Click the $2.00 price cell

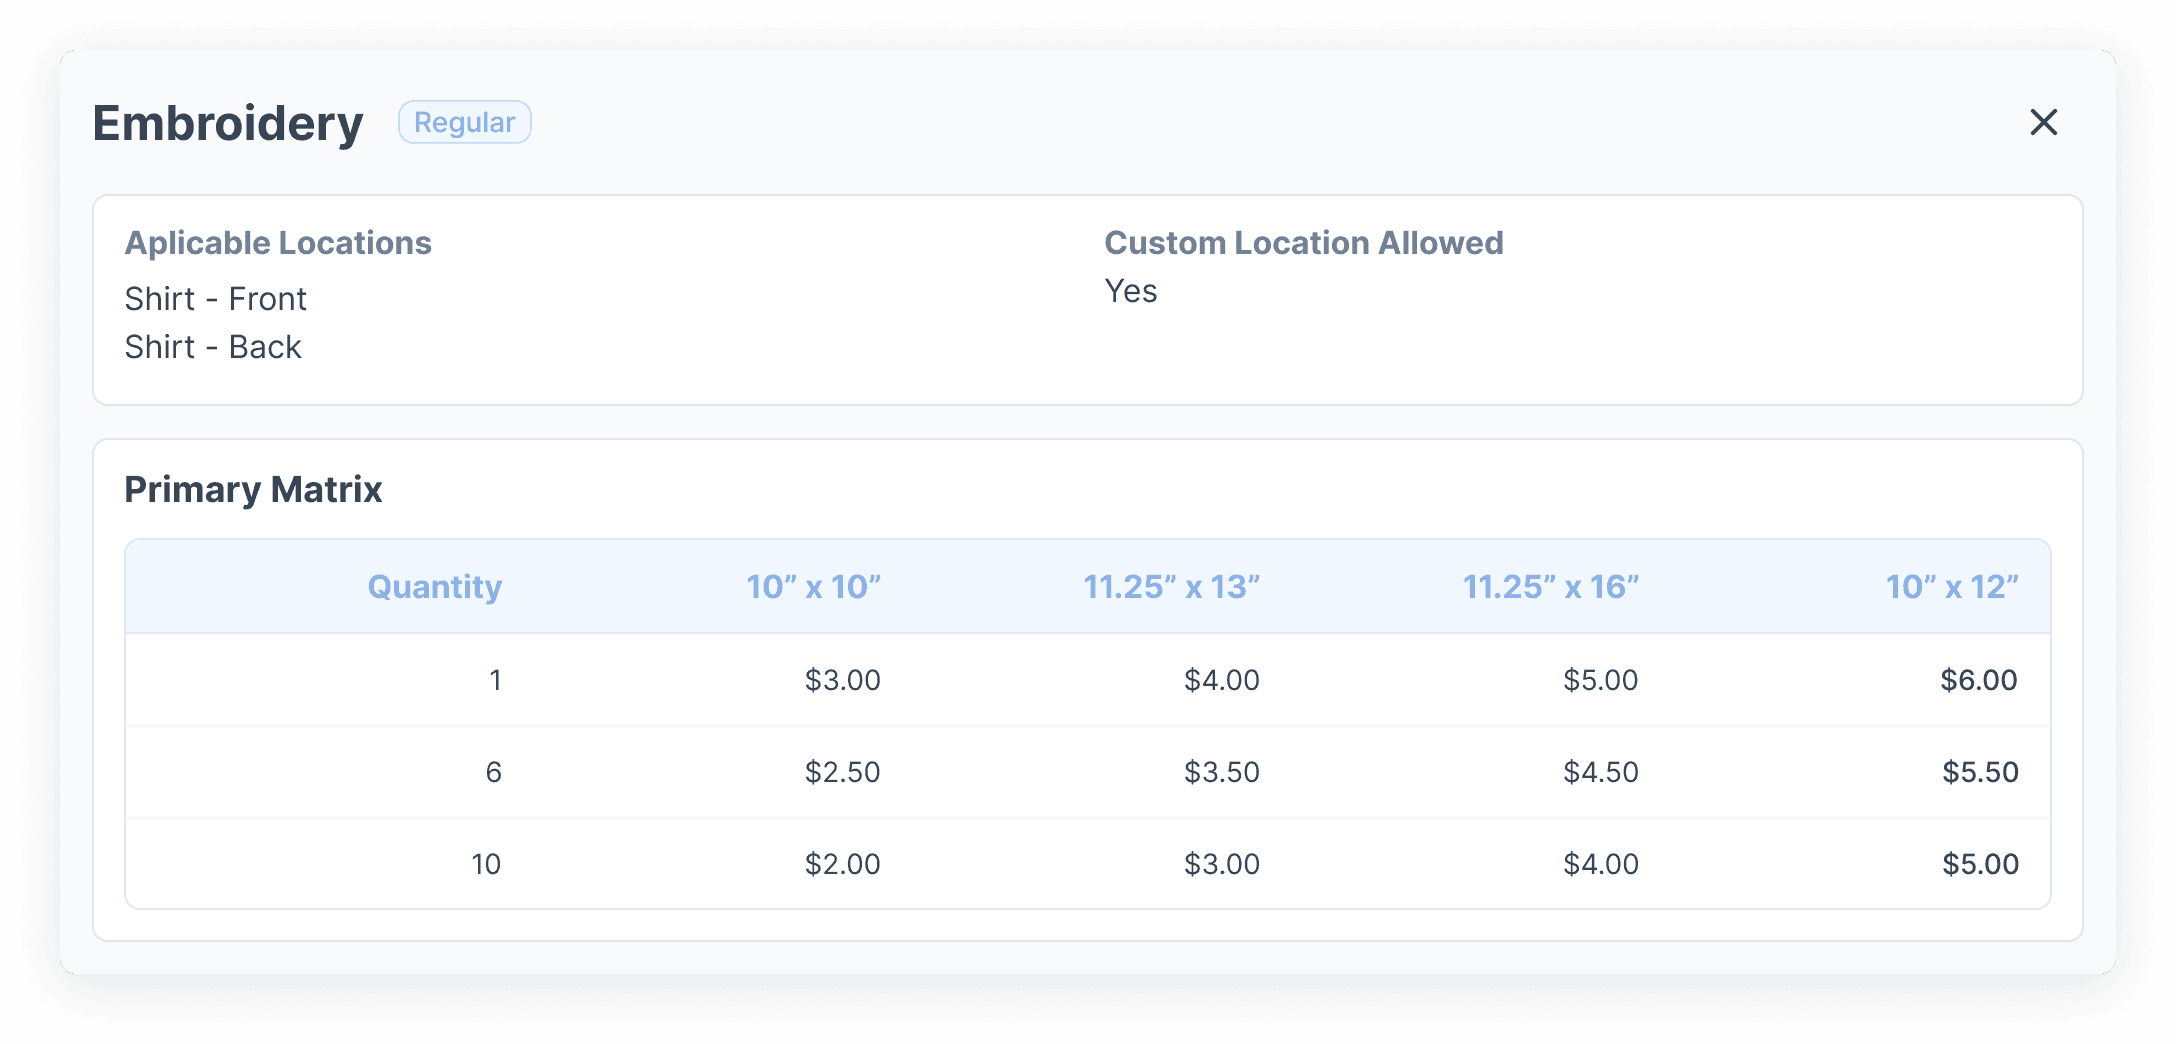(842, 864)
